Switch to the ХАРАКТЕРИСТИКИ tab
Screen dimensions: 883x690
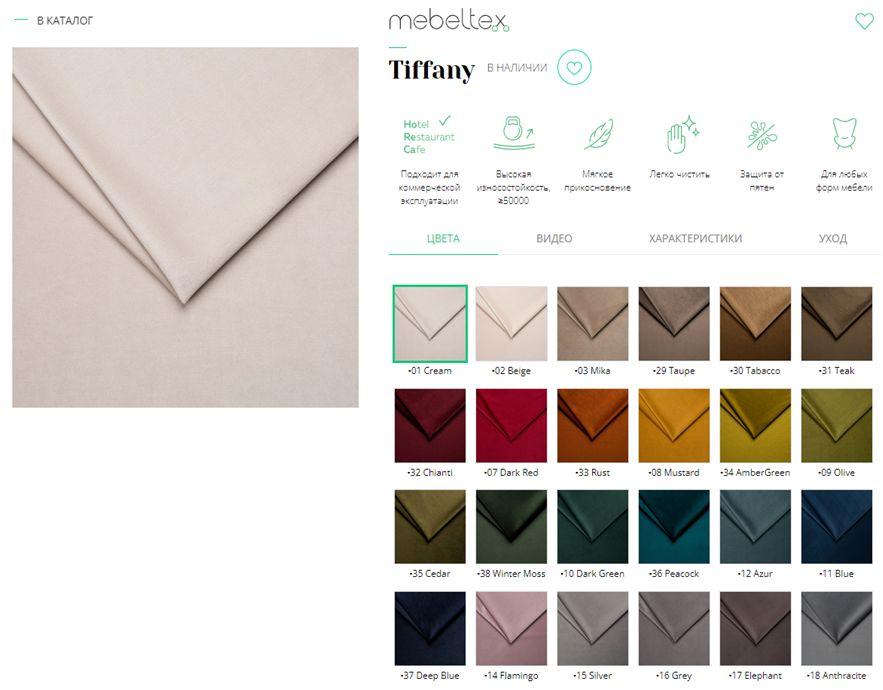tap(695, 238)
